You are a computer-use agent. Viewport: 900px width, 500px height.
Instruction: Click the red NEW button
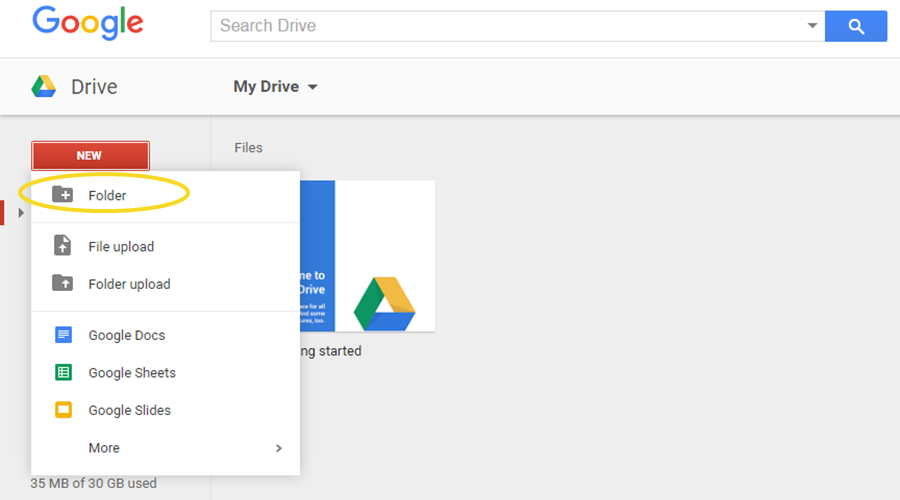pos(90,156)
